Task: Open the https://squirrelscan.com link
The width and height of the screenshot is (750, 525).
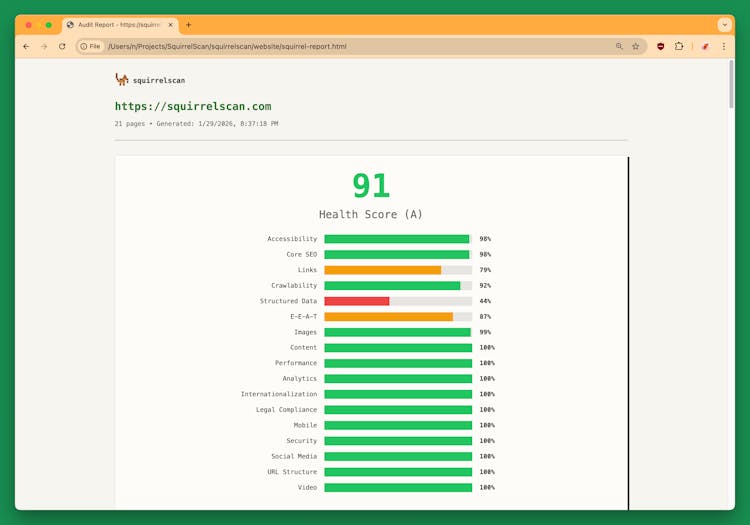Action: point(193,106)
